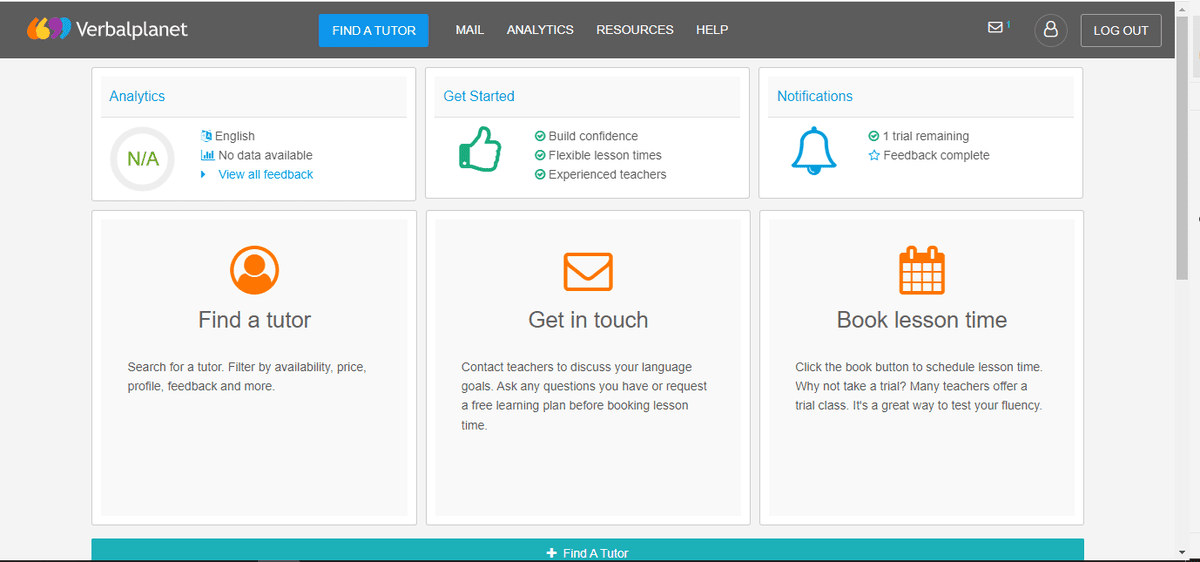Expand View all feedback arrow
The height and width of the screenshot is (562, 1200).
[x=204, y=174]
